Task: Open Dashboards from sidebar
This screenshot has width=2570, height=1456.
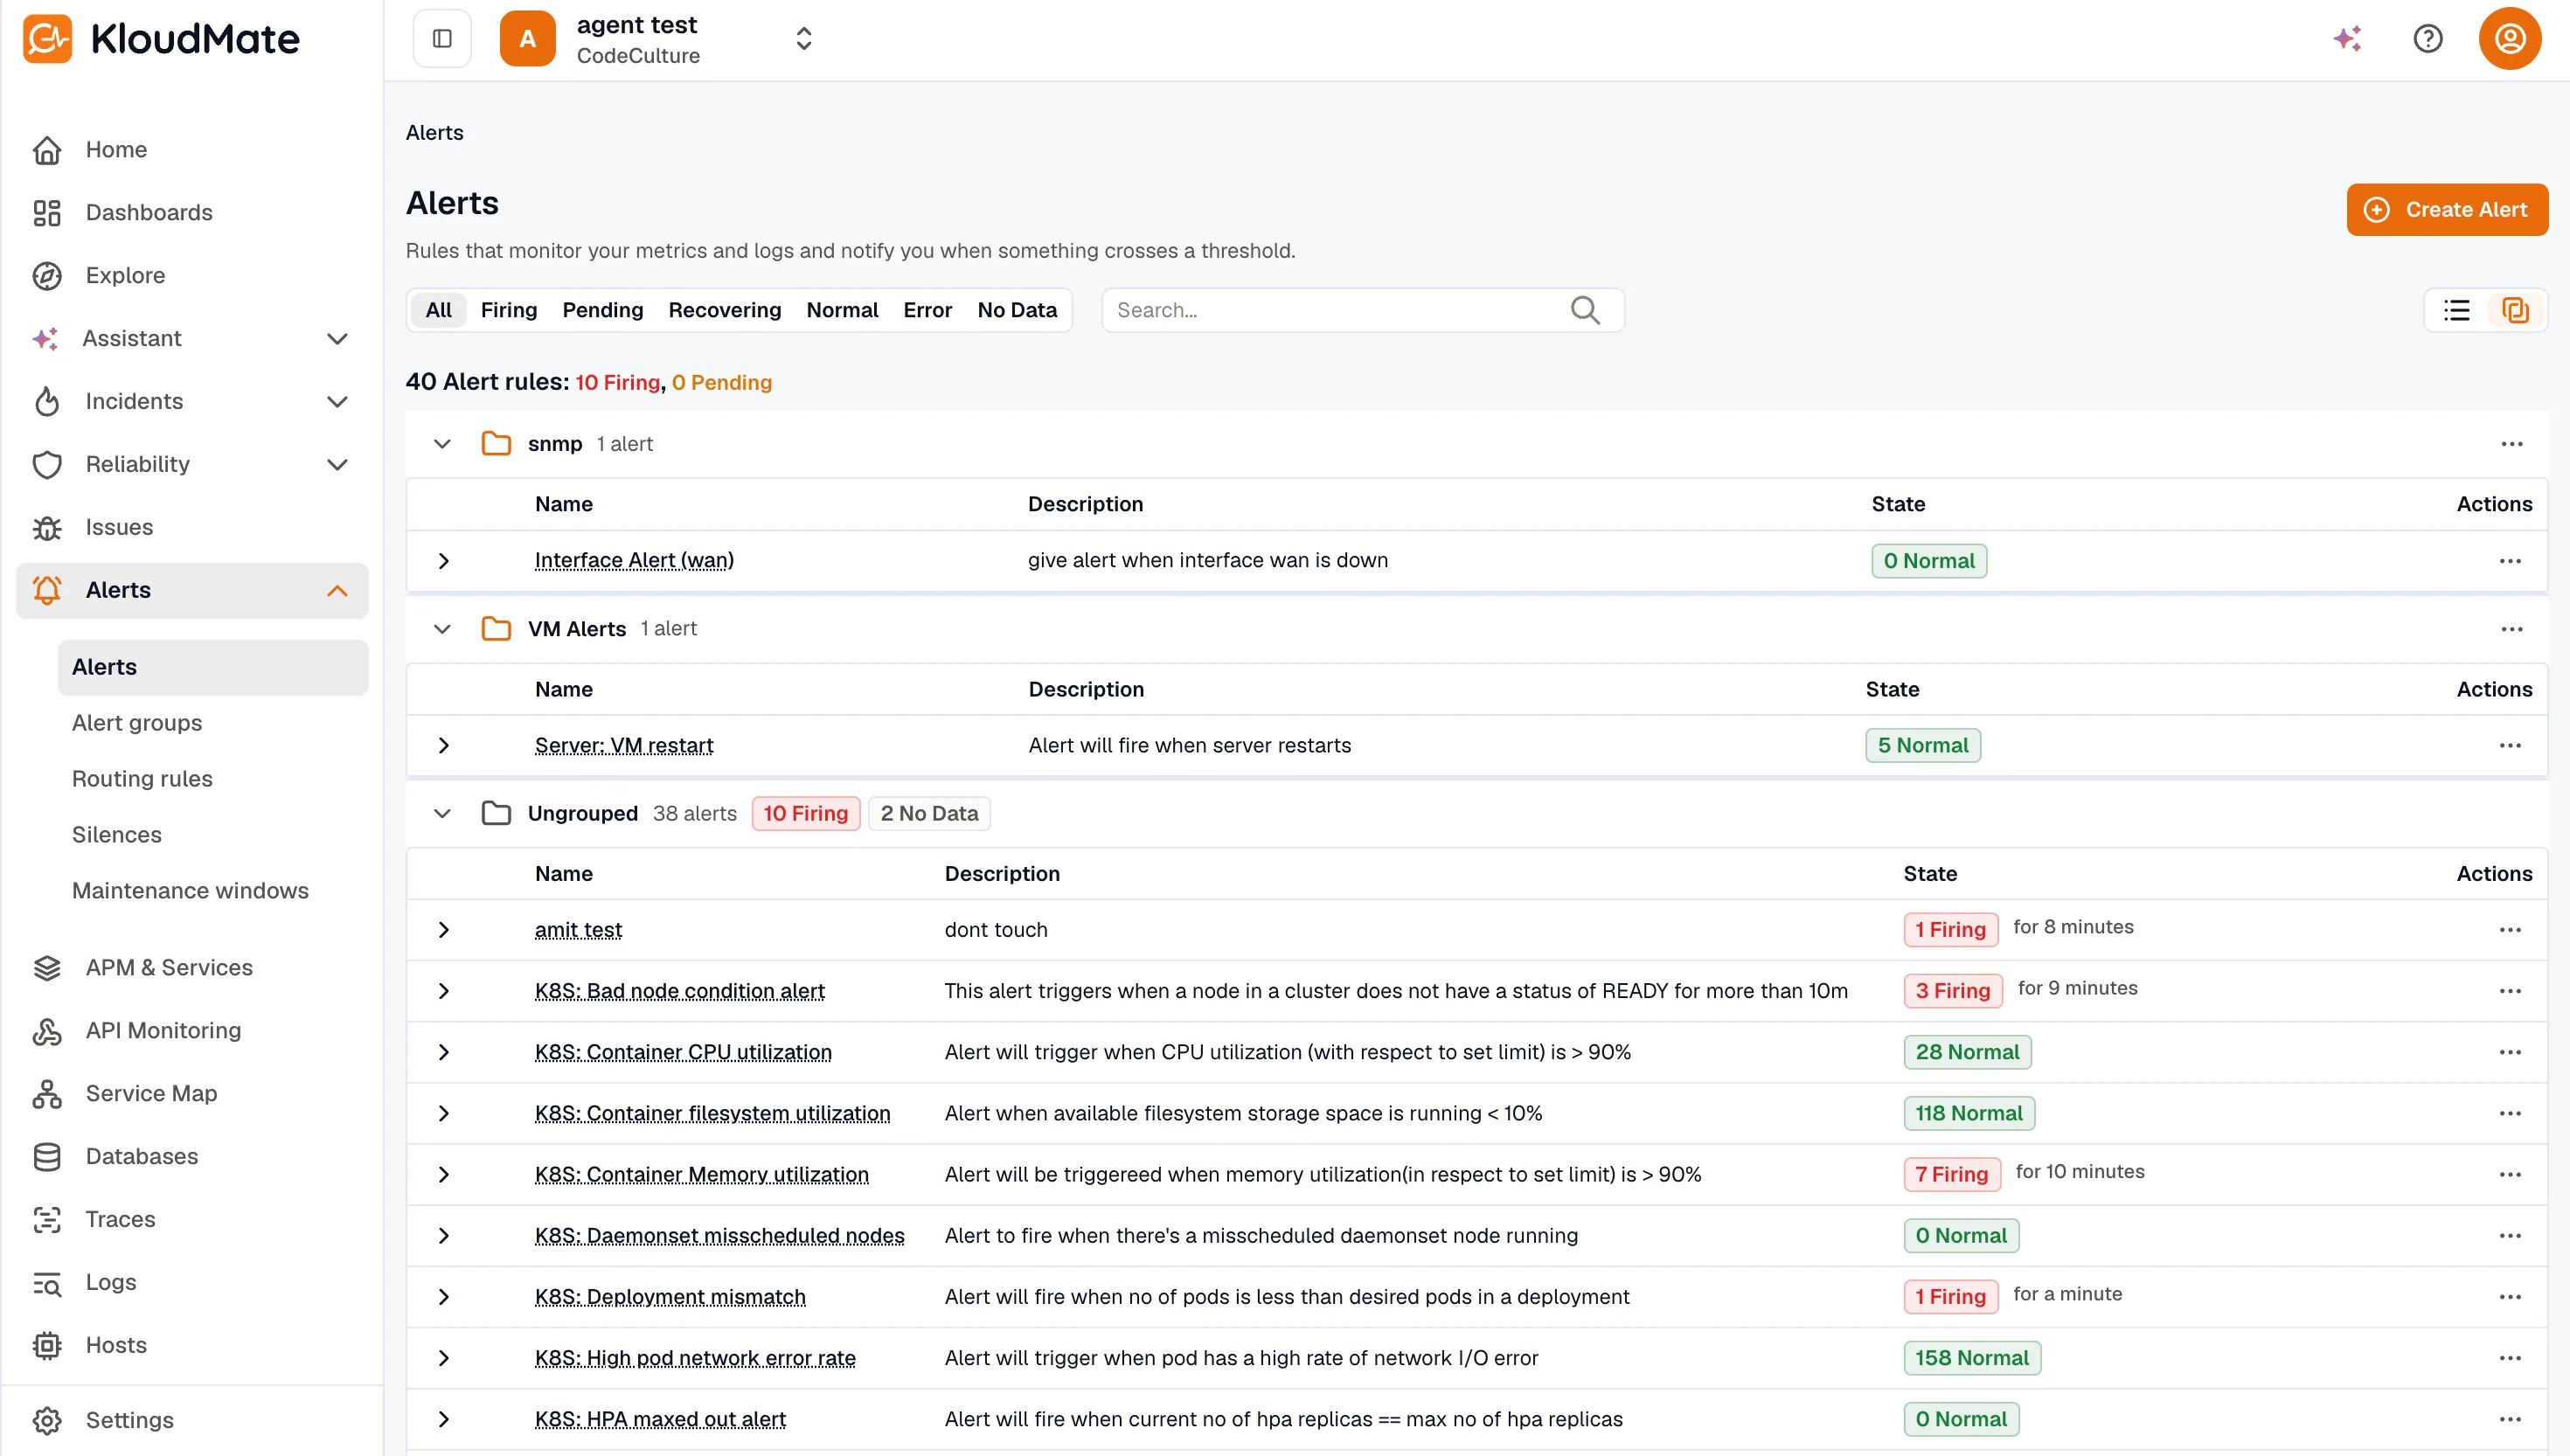Action: tap(192, 213)
